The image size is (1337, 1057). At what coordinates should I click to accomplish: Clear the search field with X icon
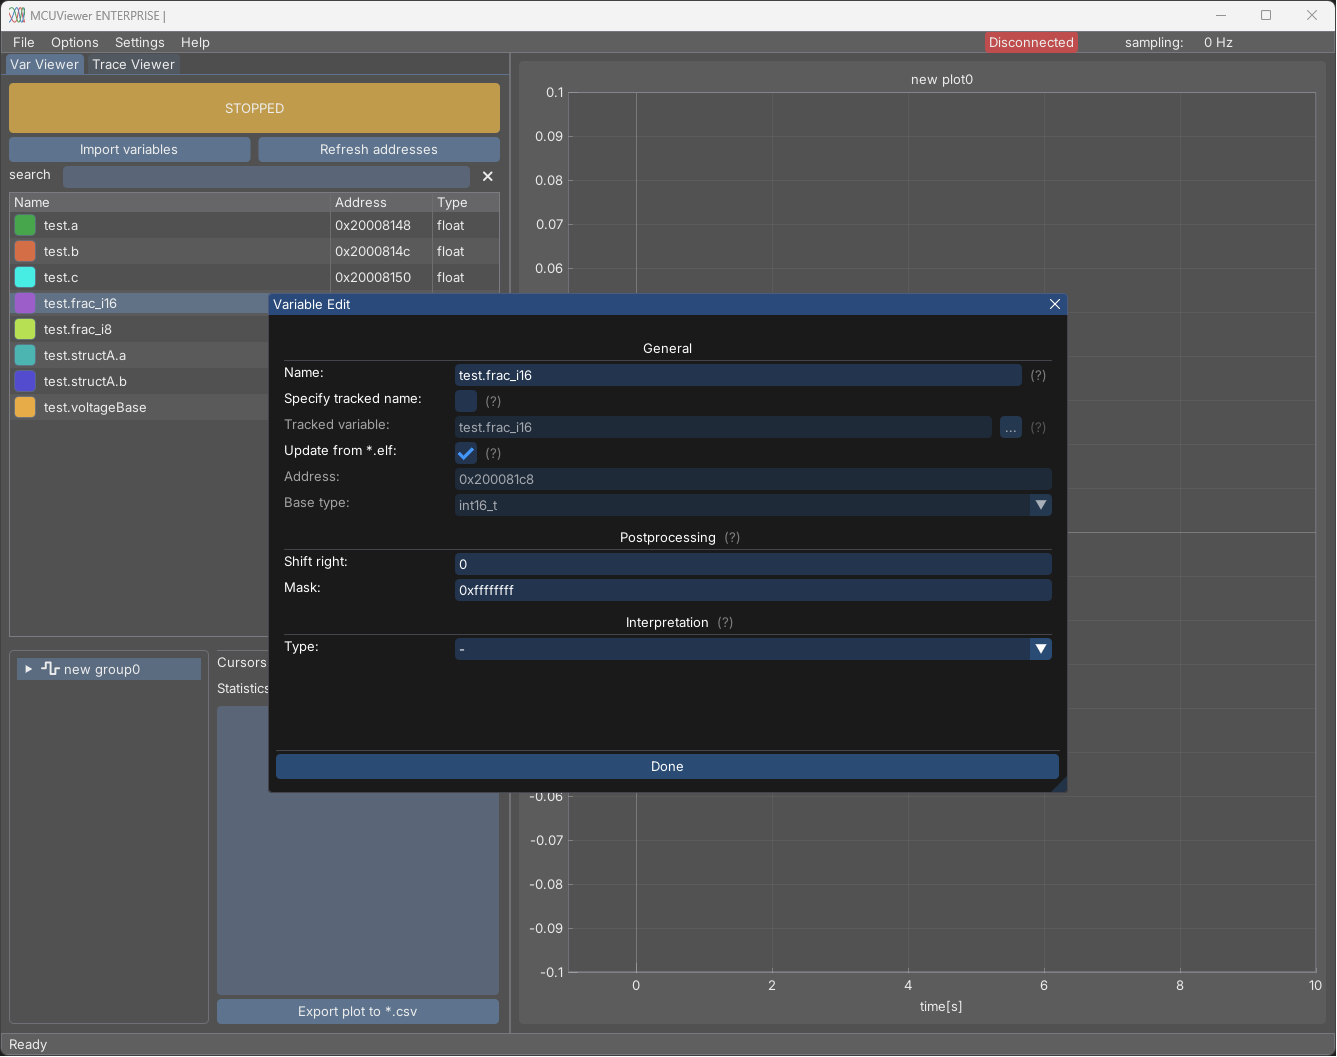point(488,176)
